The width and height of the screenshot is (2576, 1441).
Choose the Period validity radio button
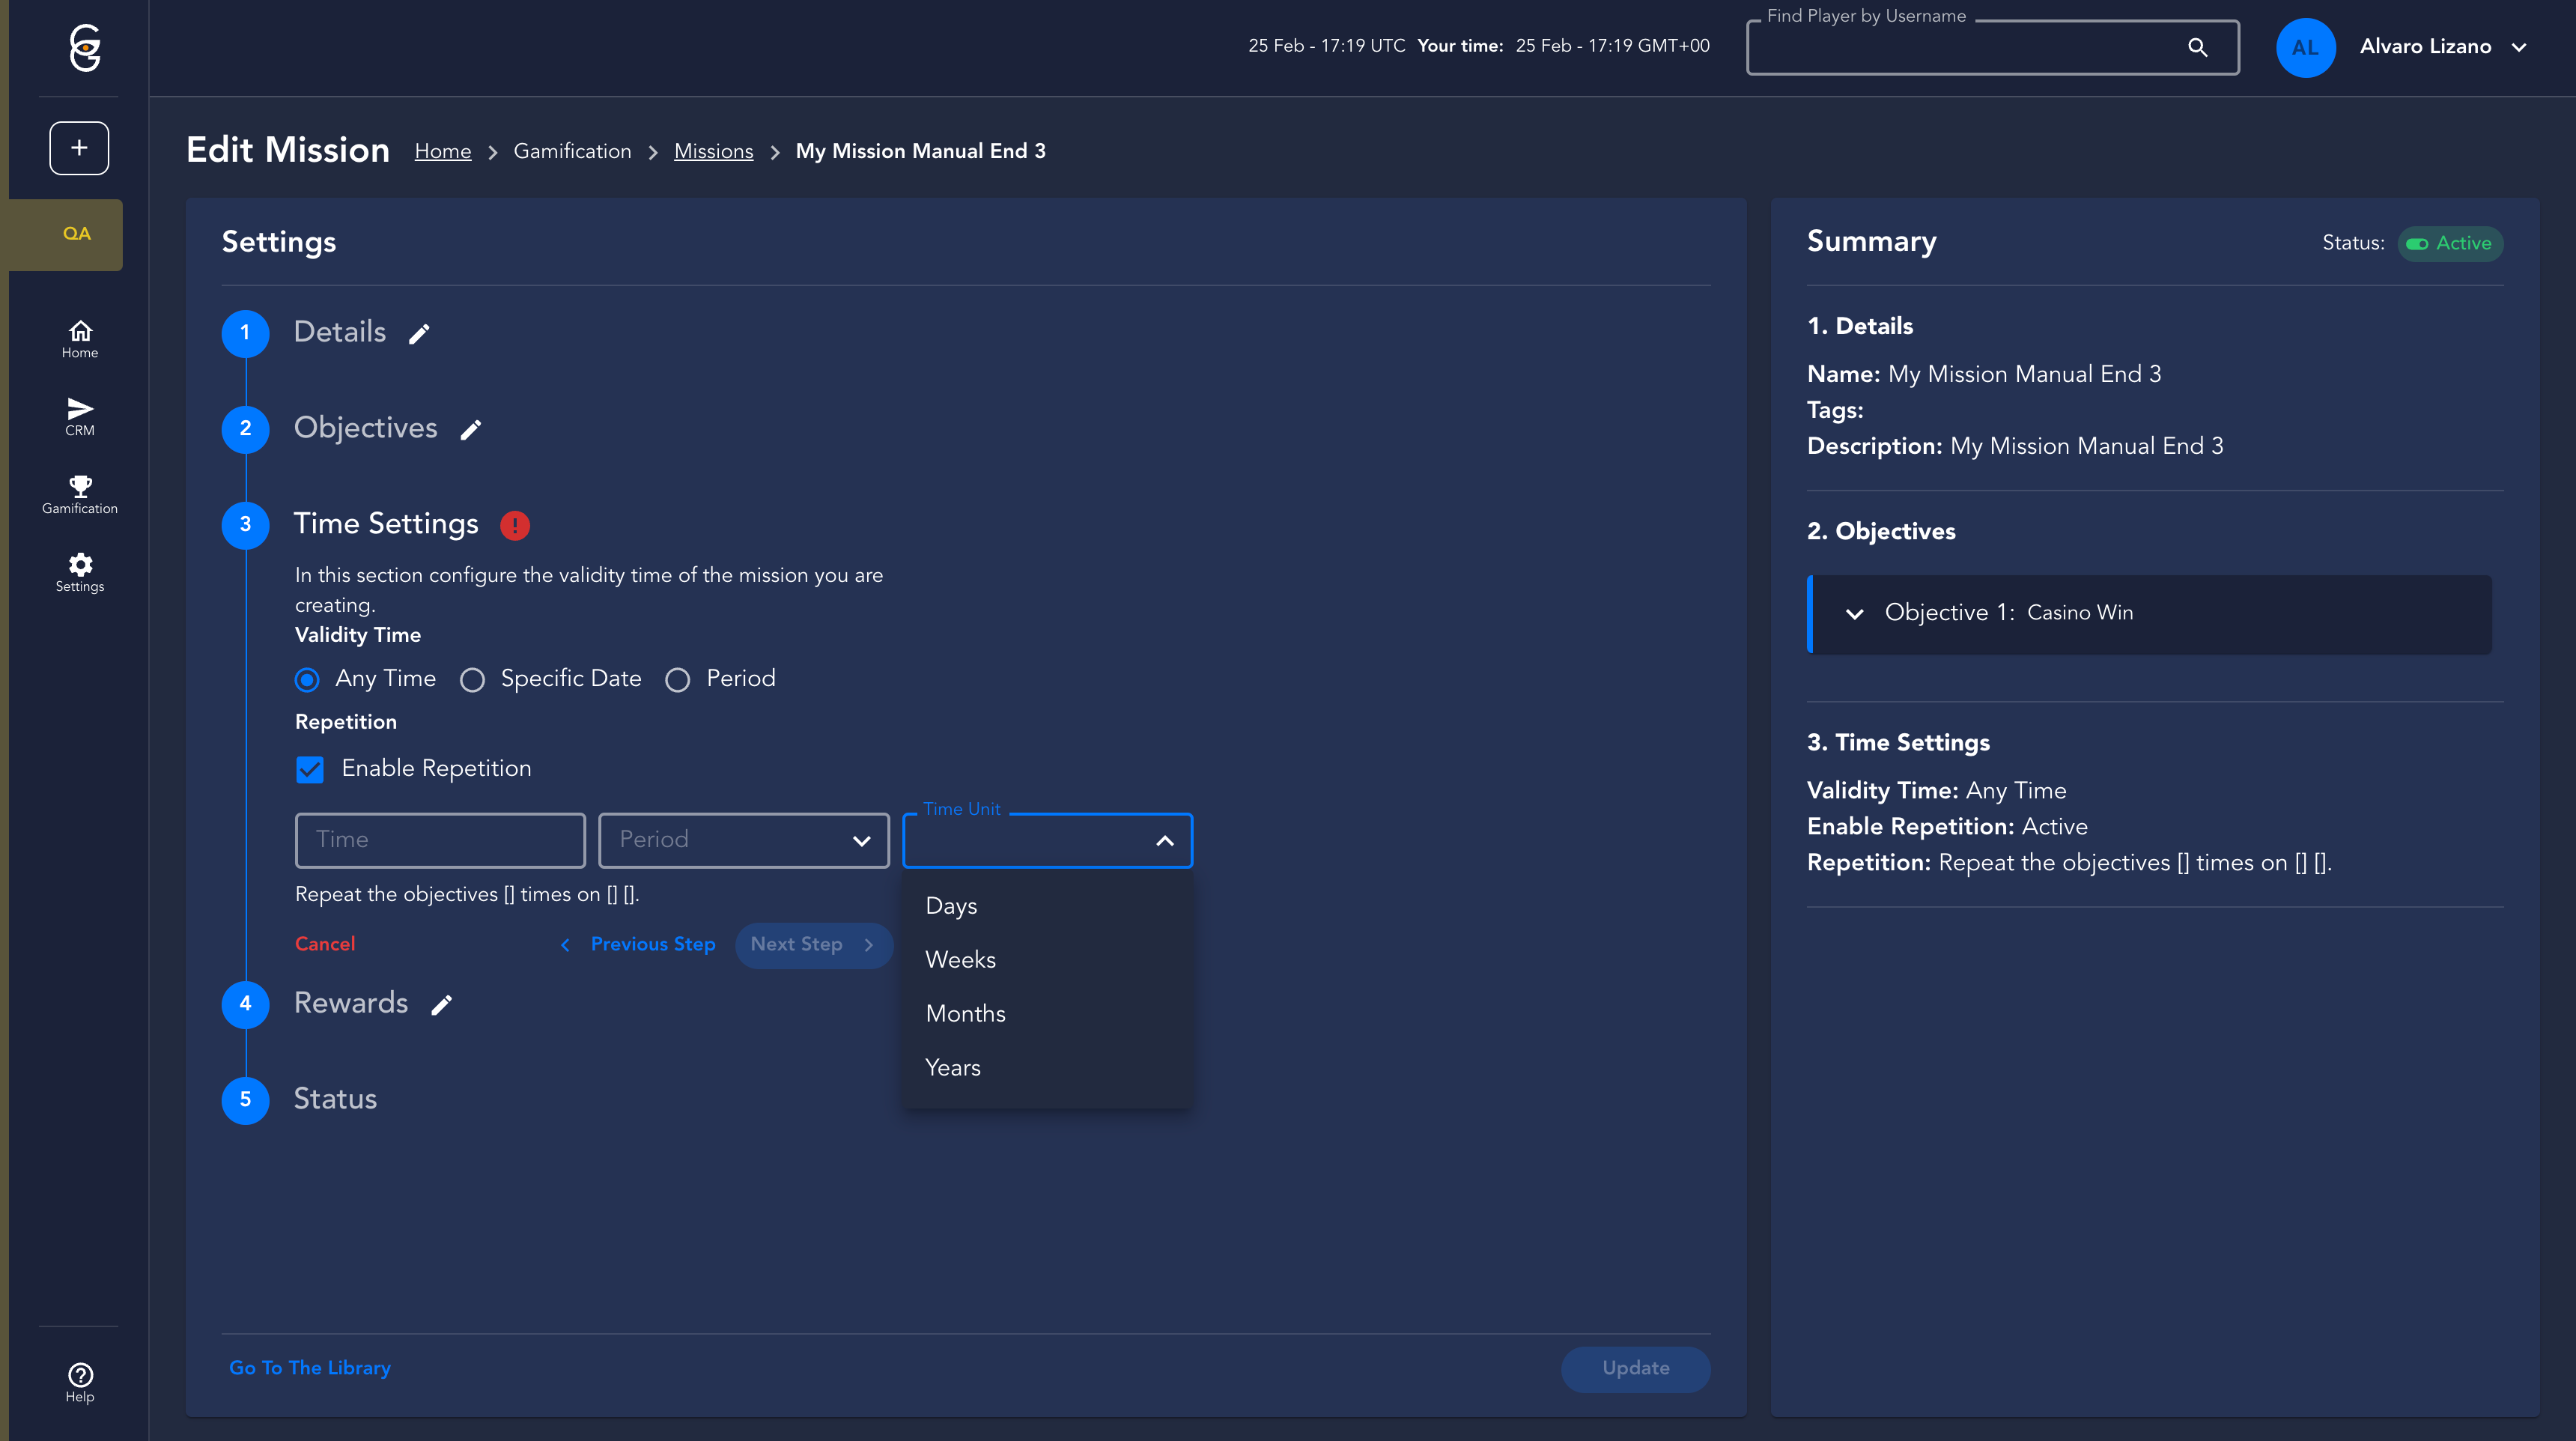pyautogui.click(x=677, y=680)
